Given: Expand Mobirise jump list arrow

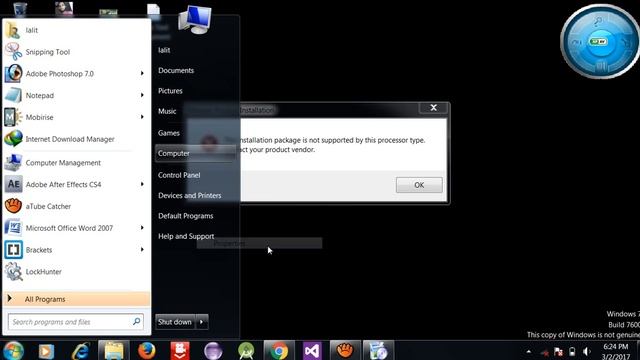Looking at the screenshot, I should click(x=142, y=117).
